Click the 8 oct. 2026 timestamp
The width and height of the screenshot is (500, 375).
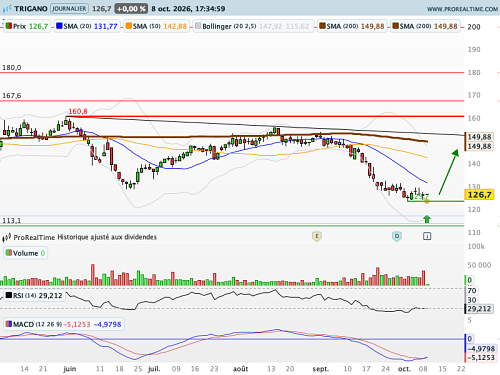click(188, 9)
